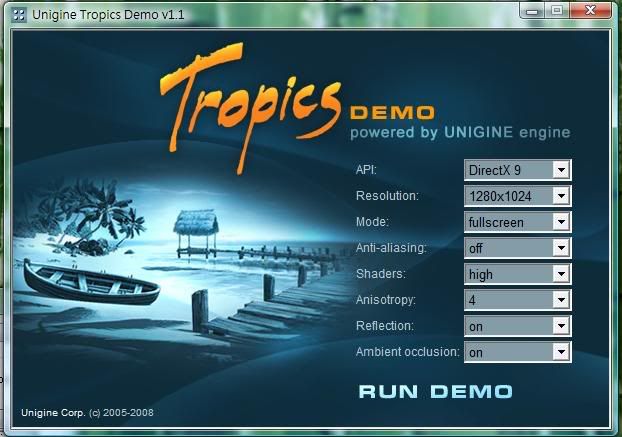Open the Shaders dropdown showing high
The height and width of the screenshot is (437, 622).
coord(517,274)
